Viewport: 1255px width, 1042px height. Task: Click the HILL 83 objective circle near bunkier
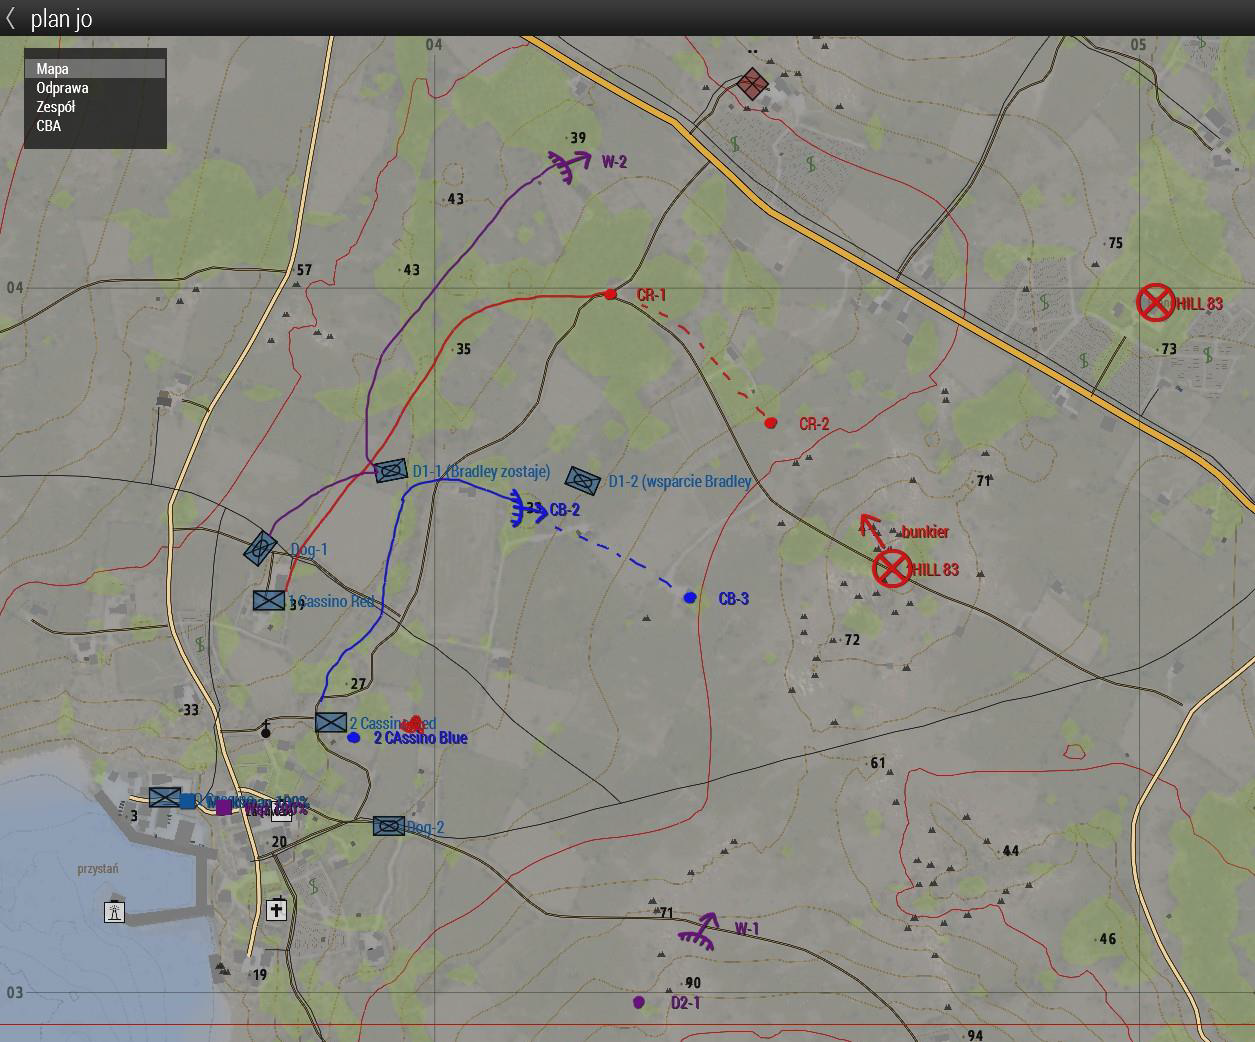(891, 568)
